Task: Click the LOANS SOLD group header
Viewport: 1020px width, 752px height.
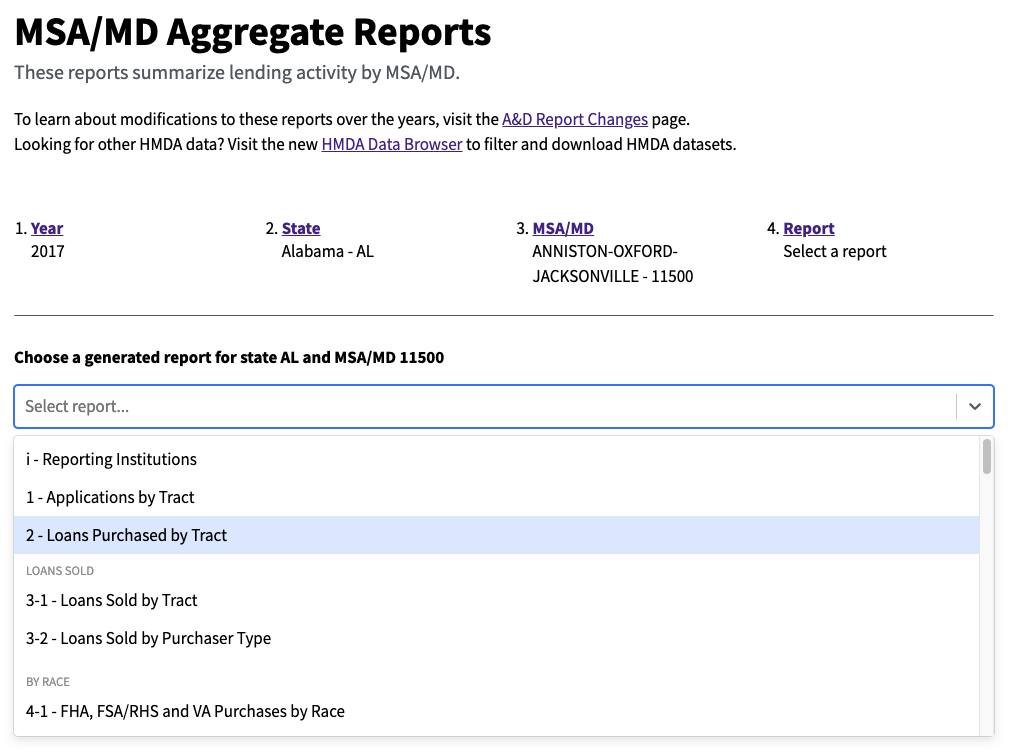Action: pos(58,570)
